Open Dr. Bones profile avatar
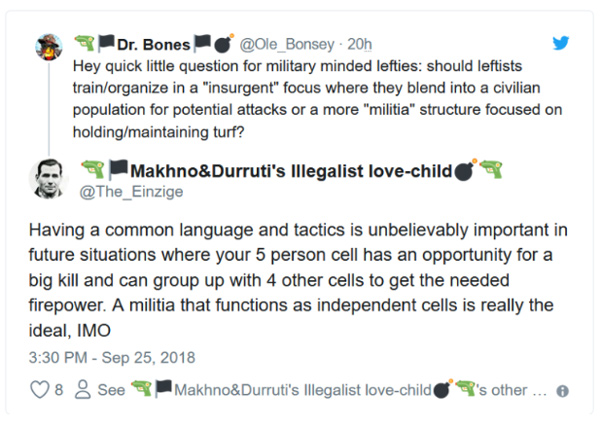 pos(47,47)
